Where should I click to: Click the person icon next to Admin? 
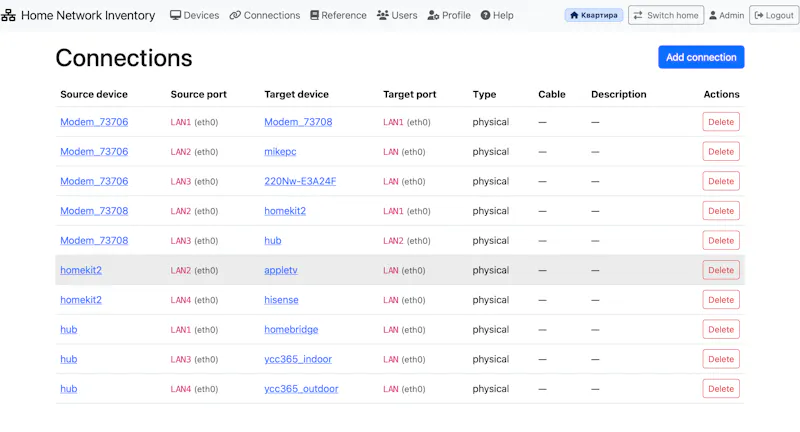(x=713, y=15)
